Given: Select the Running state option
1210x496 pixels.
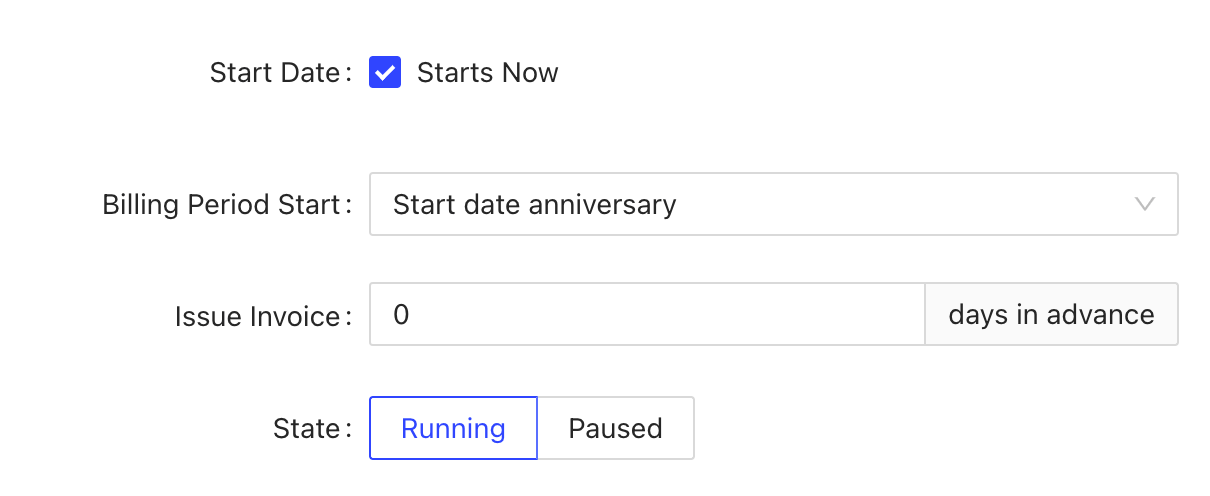Looking at the screenshot, I should pos(453,429).
